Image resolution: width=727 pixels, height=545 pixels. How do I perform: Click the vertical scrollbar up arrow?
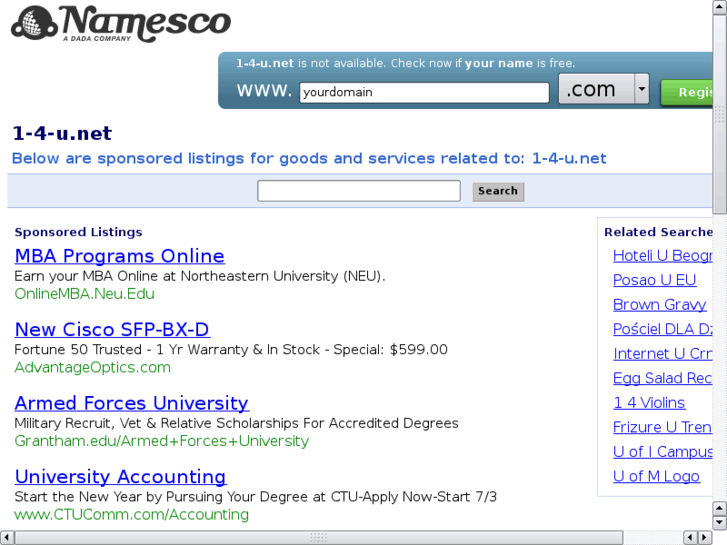click(x=720, y=7)
